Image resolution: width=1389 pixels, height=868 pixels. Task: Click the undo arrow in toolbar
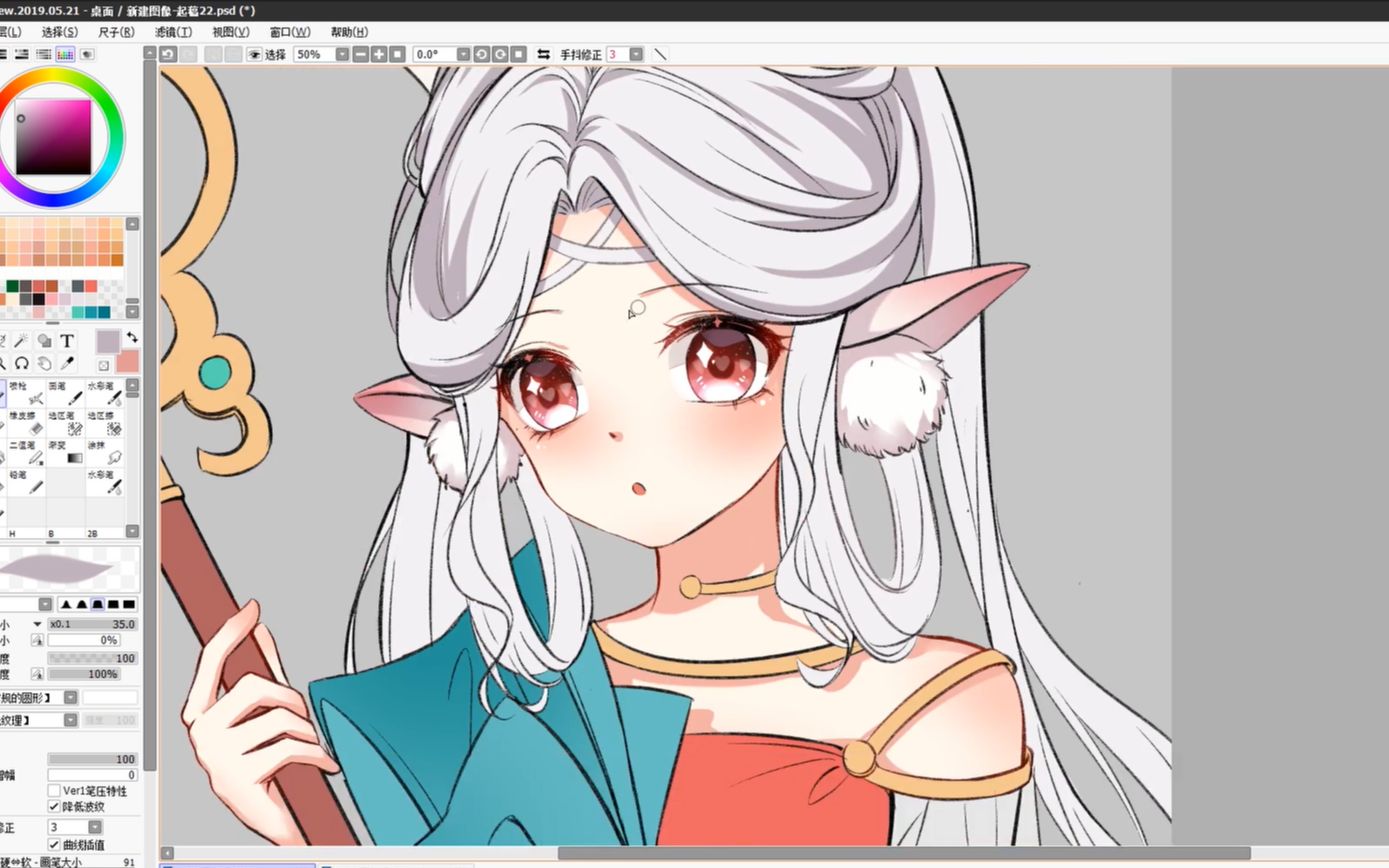168,54
